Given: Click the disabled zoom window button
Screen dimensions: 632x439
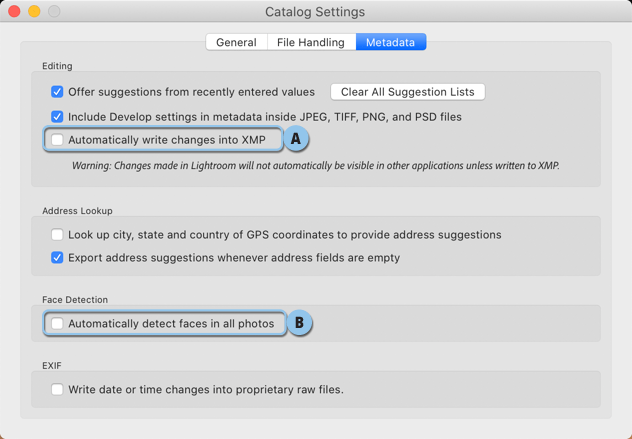Looking at the screenshot, I should (54, 11).
